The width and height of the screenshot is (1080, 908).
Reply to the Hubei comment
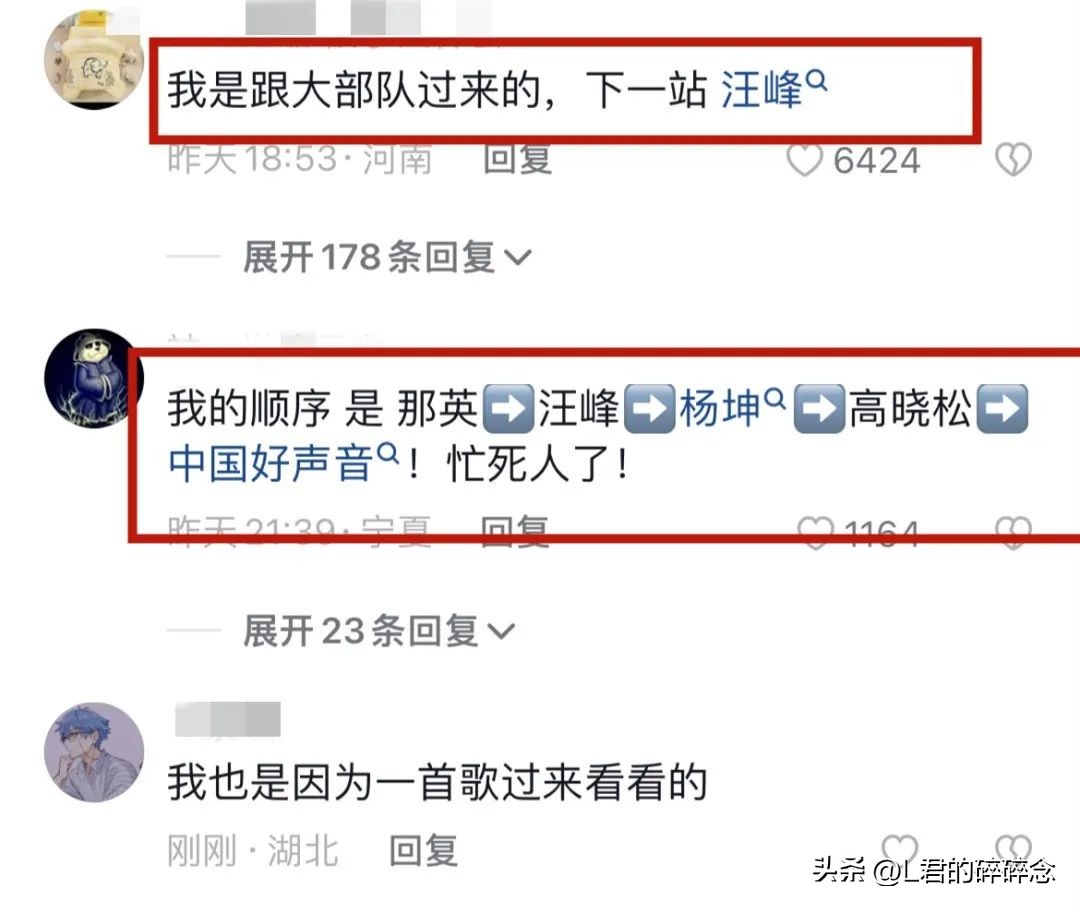click(x=423, y=850)
